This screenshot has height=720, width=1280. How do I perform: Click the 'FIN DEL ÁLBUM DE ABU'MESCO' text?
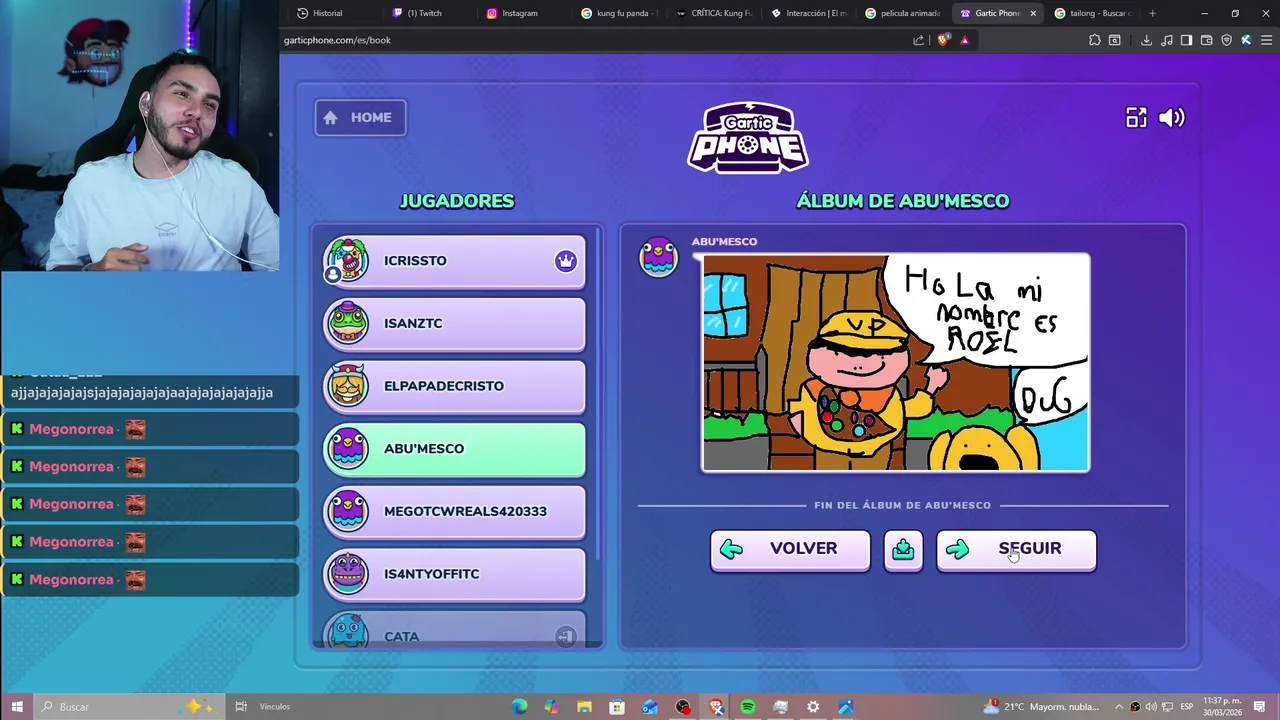903,505
